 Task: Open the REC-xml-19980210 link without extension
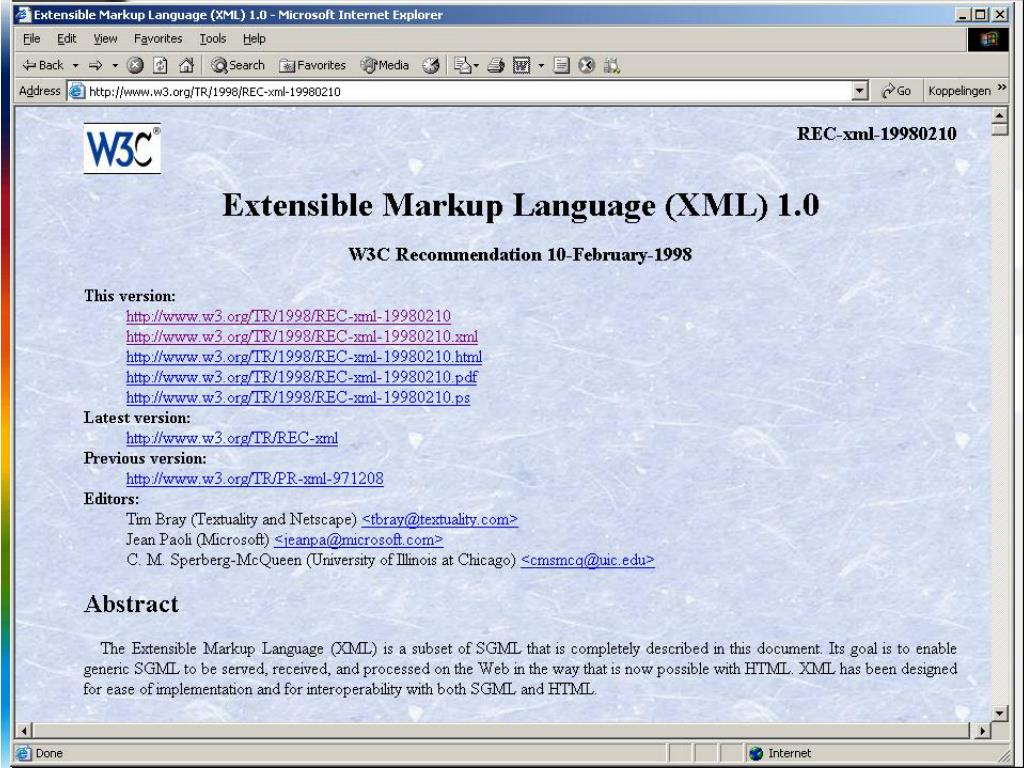coord(288,316)
